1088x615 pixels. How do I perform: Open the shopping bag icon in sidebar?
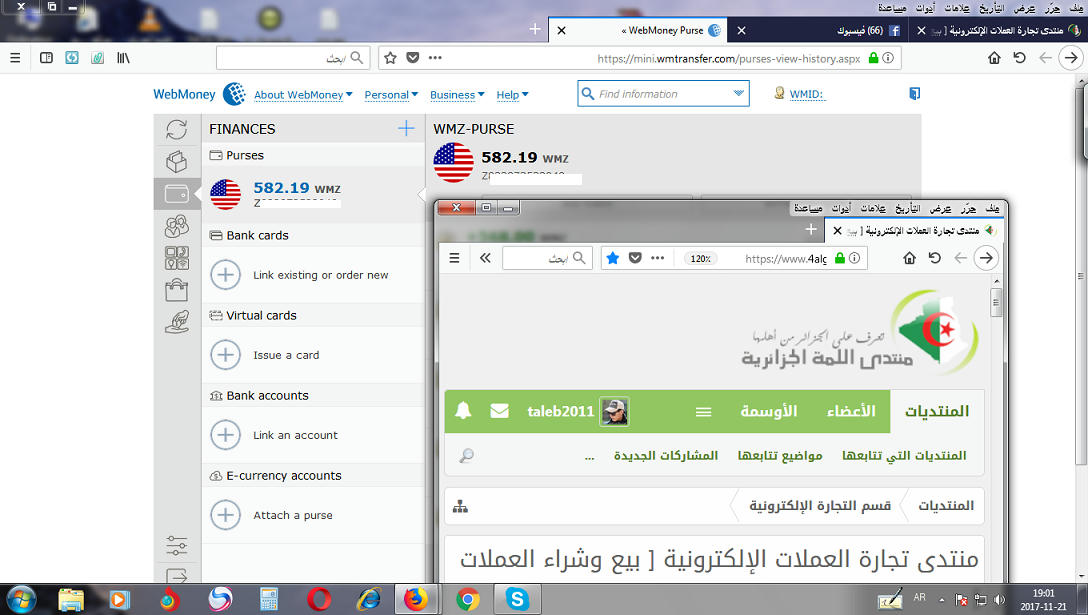177,290
